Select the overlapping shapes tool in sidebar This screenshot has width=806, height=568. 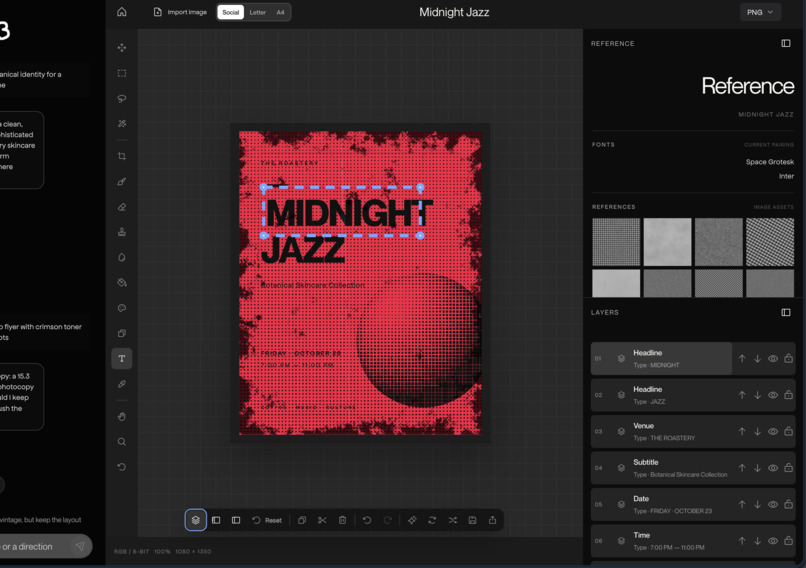point(122,333)
